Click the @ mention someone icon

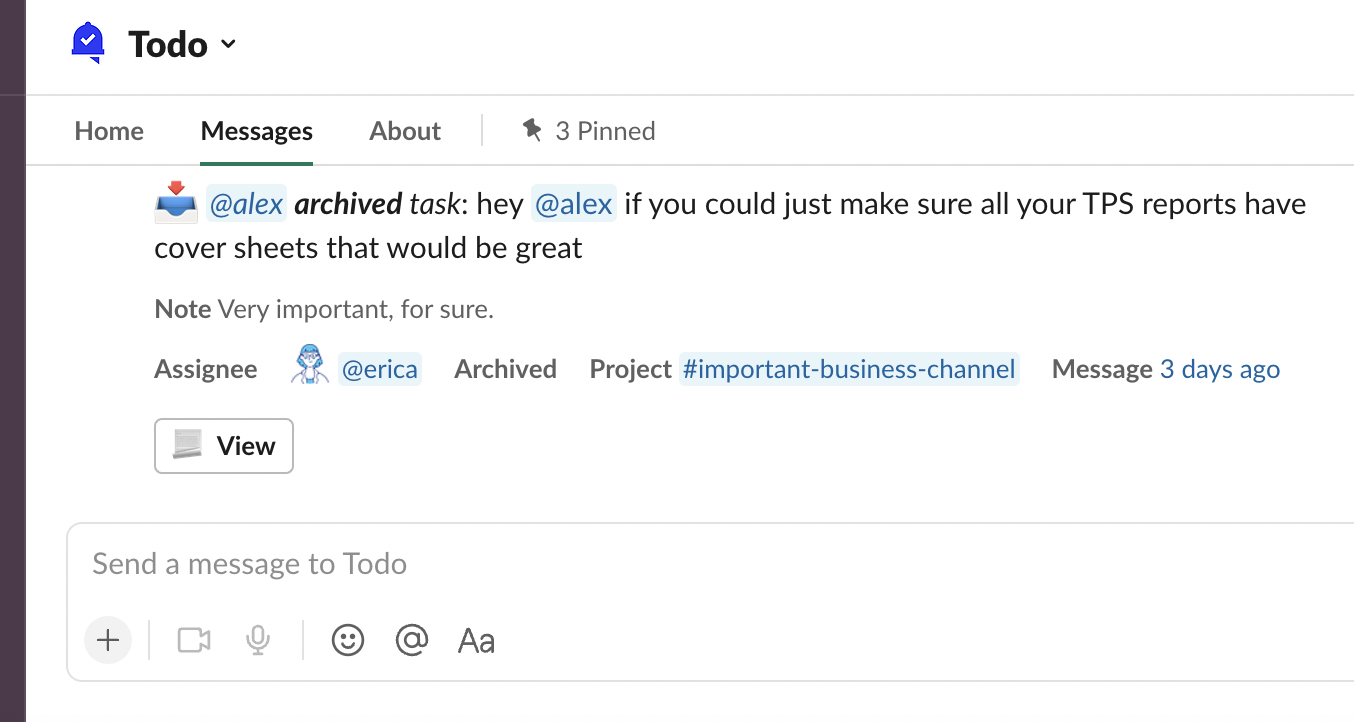(x=412, y=640)
